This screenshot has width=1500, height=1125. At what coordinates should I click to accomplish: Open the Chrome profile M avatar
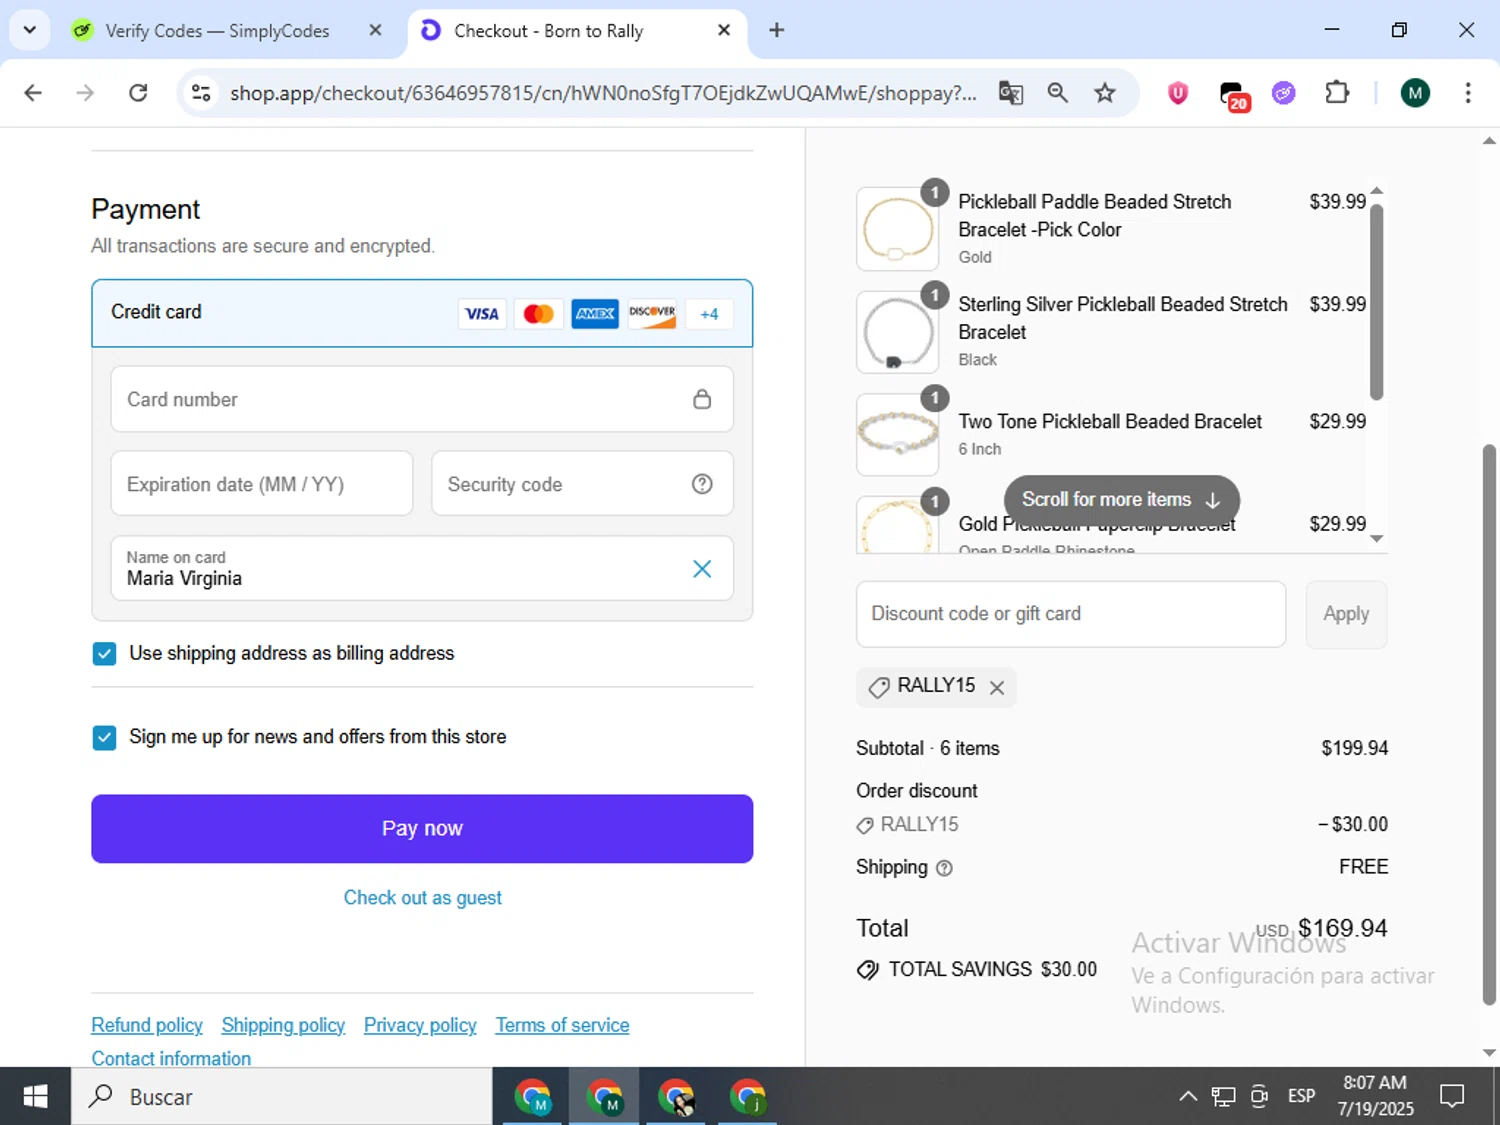[x=1414, y=93]
